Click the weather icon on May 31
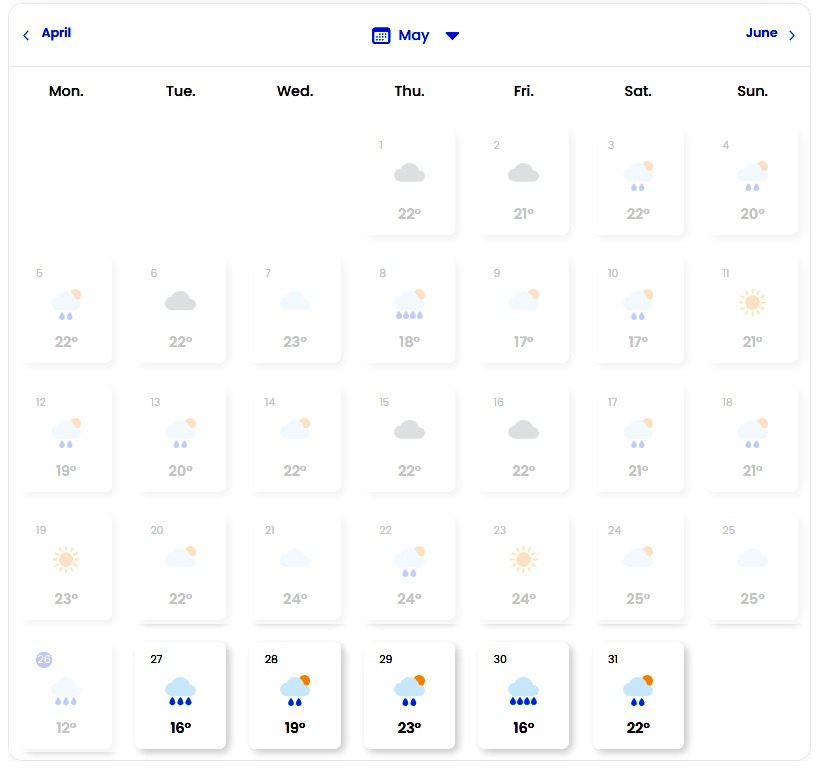820x782 pixels. tap(638, 690)
